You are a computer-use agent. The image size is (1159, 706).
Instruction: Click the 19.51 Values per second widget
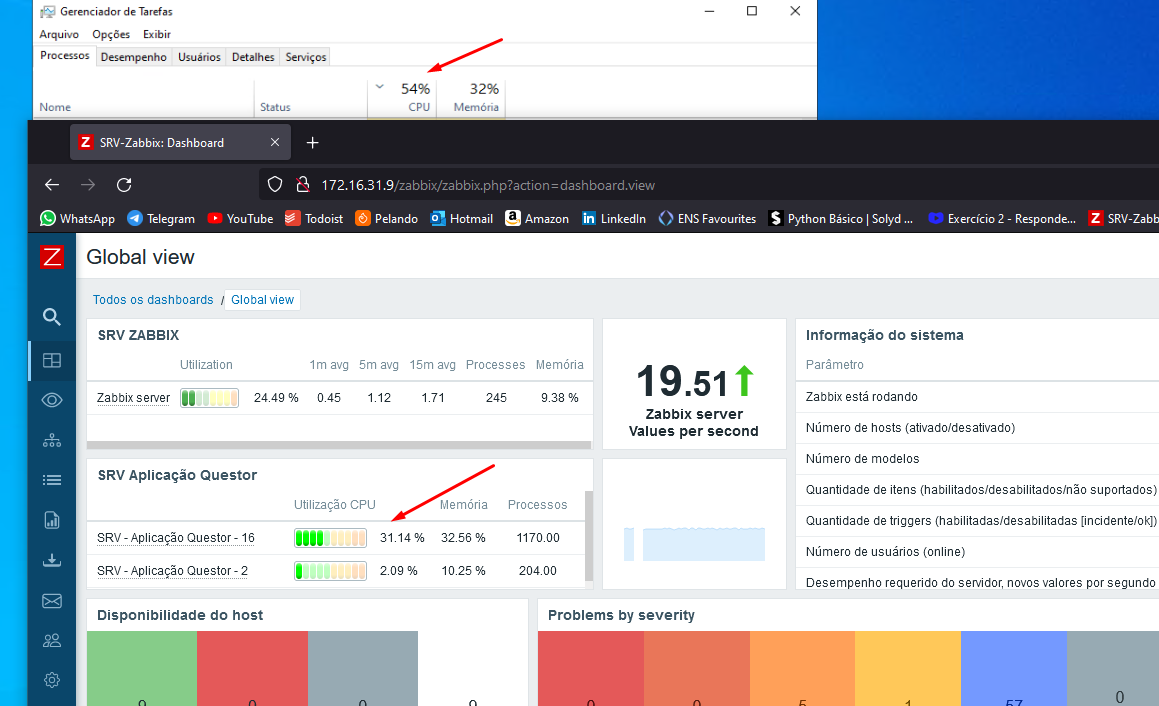tap(694, 384)
